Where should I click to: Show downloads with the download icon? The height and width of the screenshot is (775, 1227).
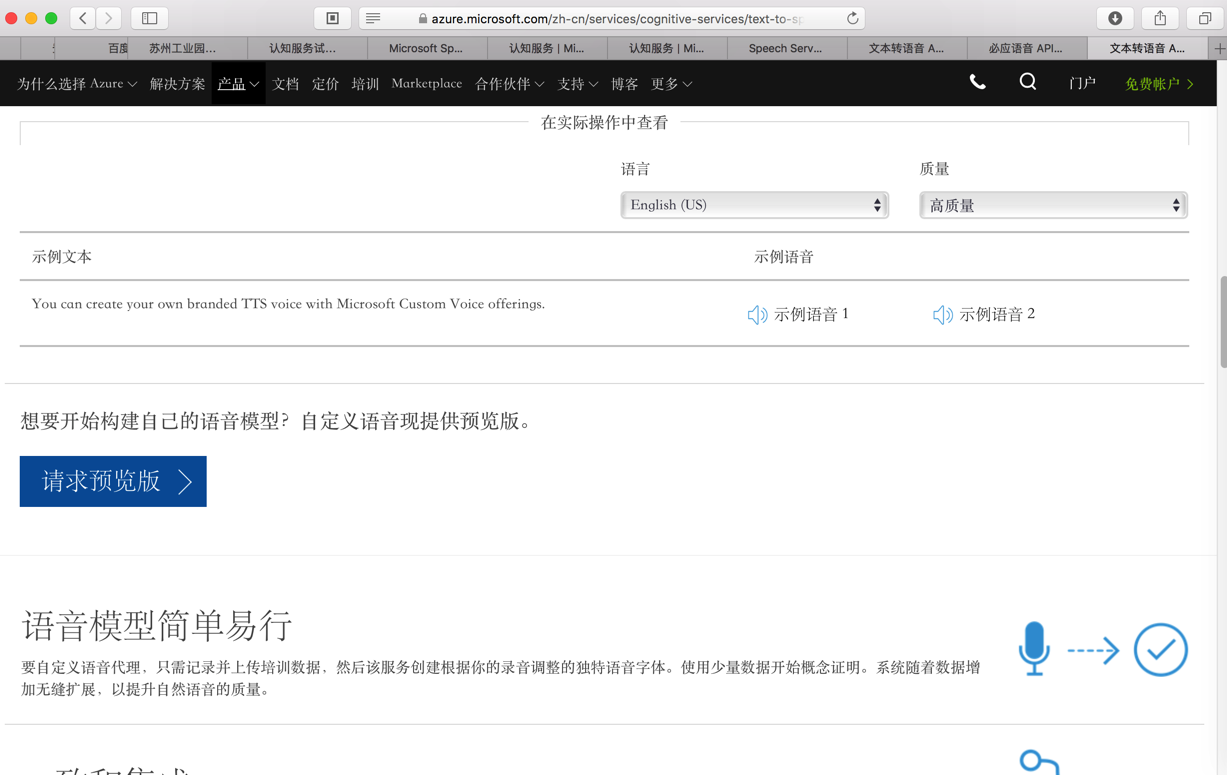tap(1115, 18)
